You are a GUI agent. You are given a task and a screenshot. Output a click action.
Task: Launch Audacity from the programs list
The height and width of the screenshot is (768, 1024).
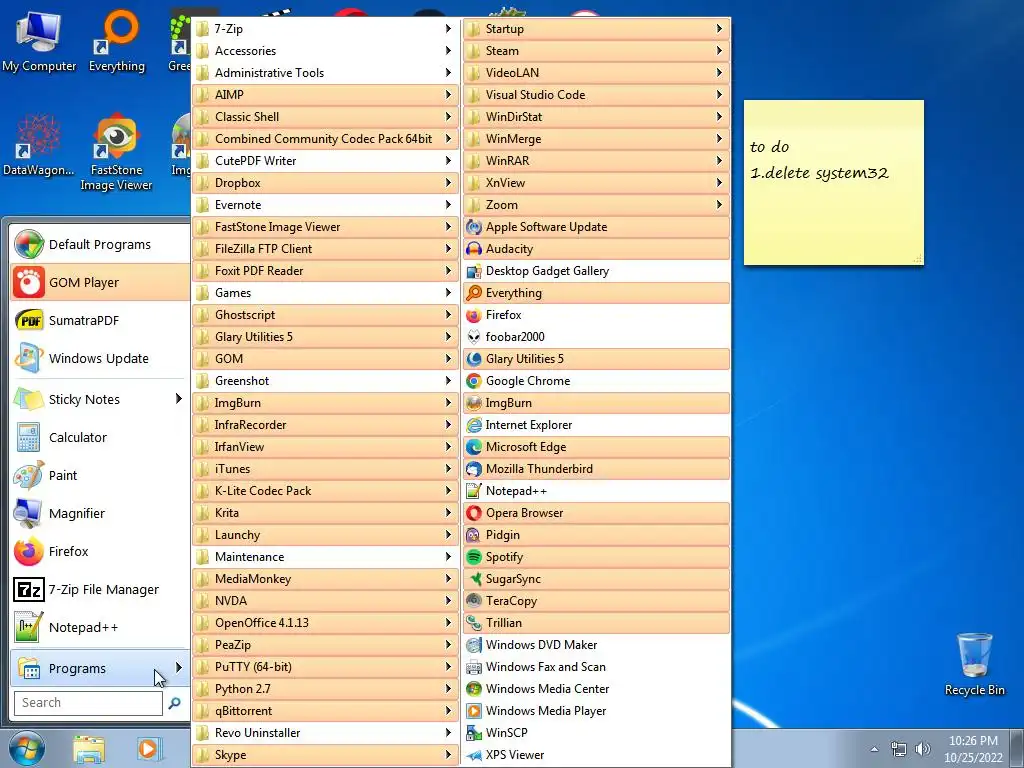pos(596,249)
